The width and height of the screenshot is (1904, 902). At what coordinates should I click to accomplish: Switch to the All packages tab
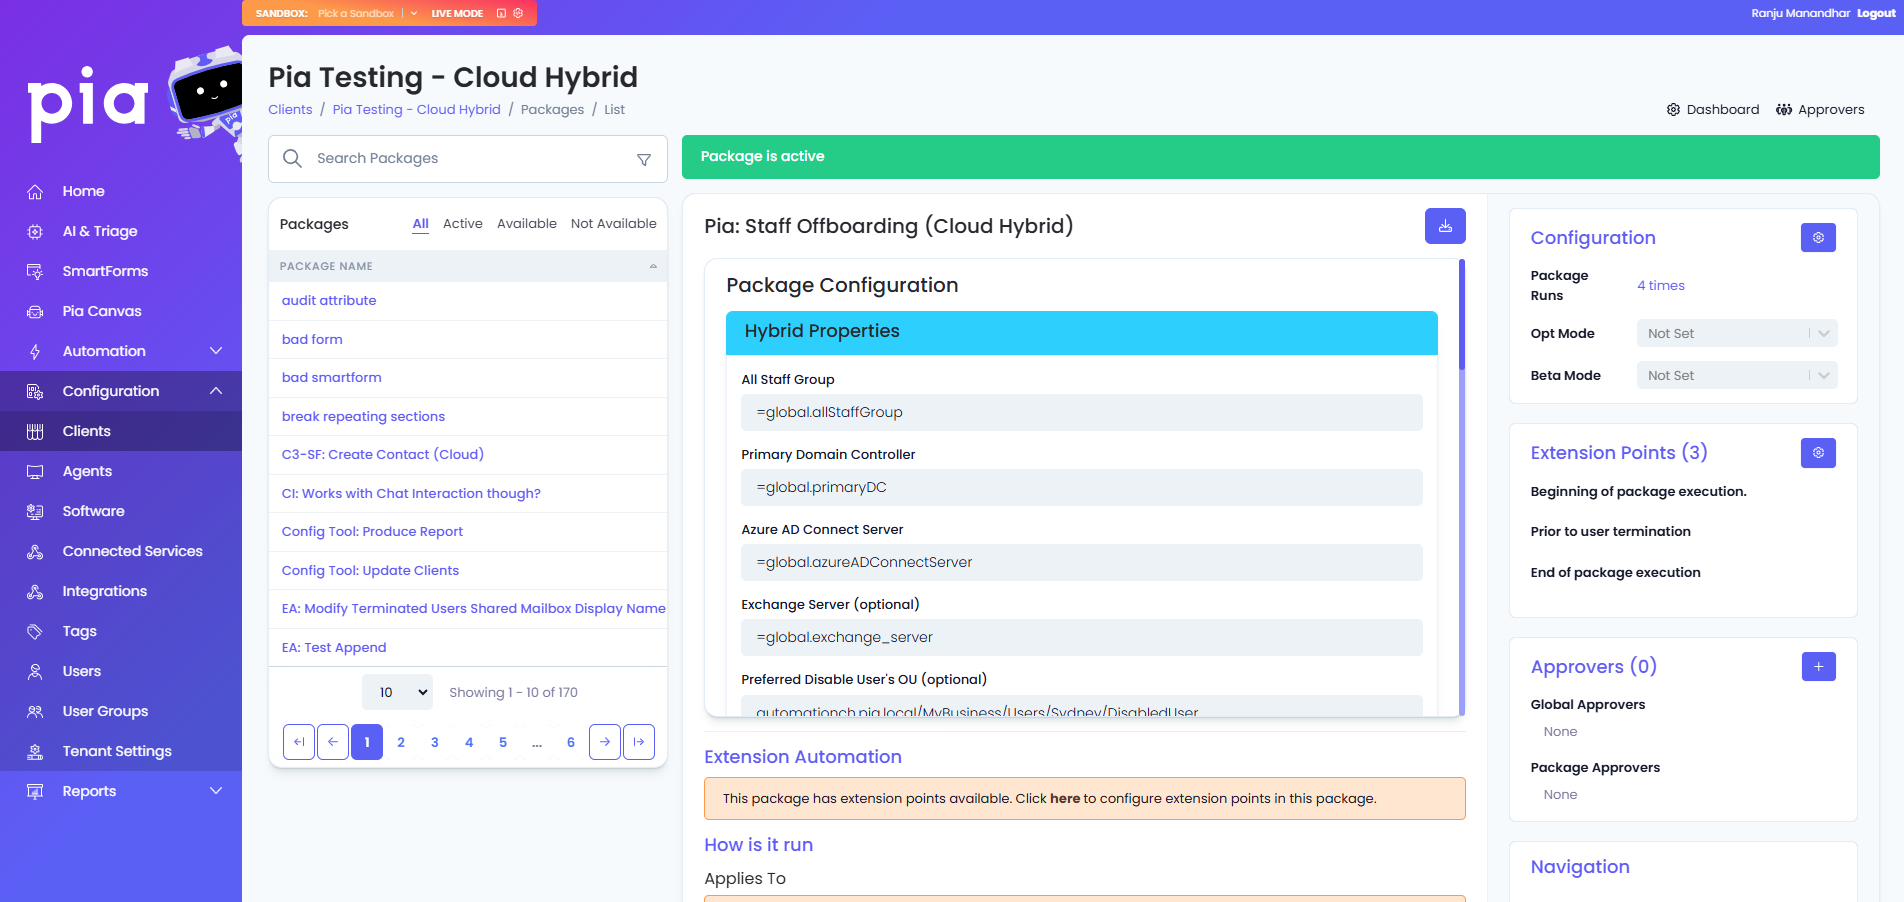pyautogui.click(x=421, y=224)
